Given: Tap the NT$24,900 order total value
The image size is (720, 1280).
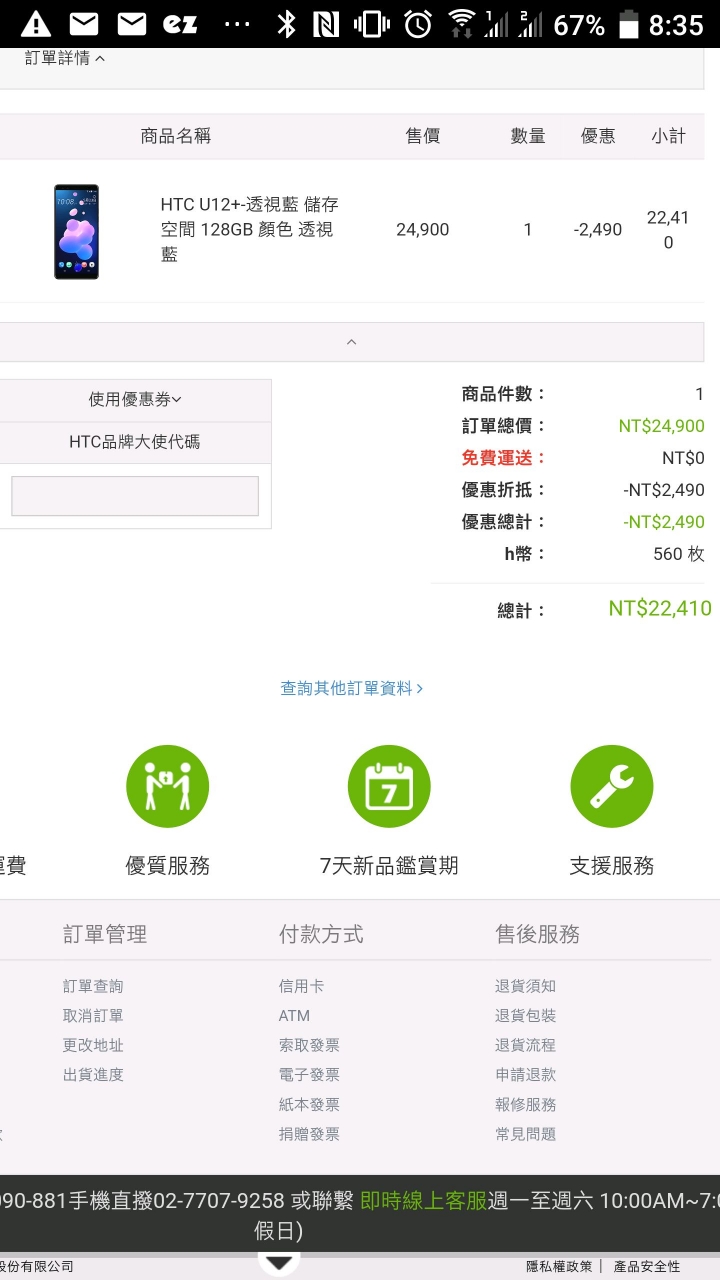Looking at the screenshot, I should [661, 426].
